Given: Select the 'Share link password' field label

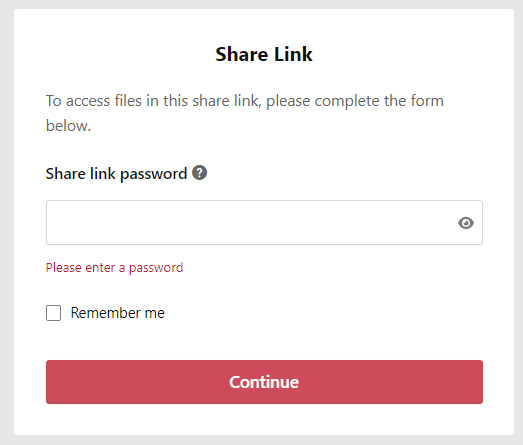Looking at the screenshot, I should [x=116, y=173].
